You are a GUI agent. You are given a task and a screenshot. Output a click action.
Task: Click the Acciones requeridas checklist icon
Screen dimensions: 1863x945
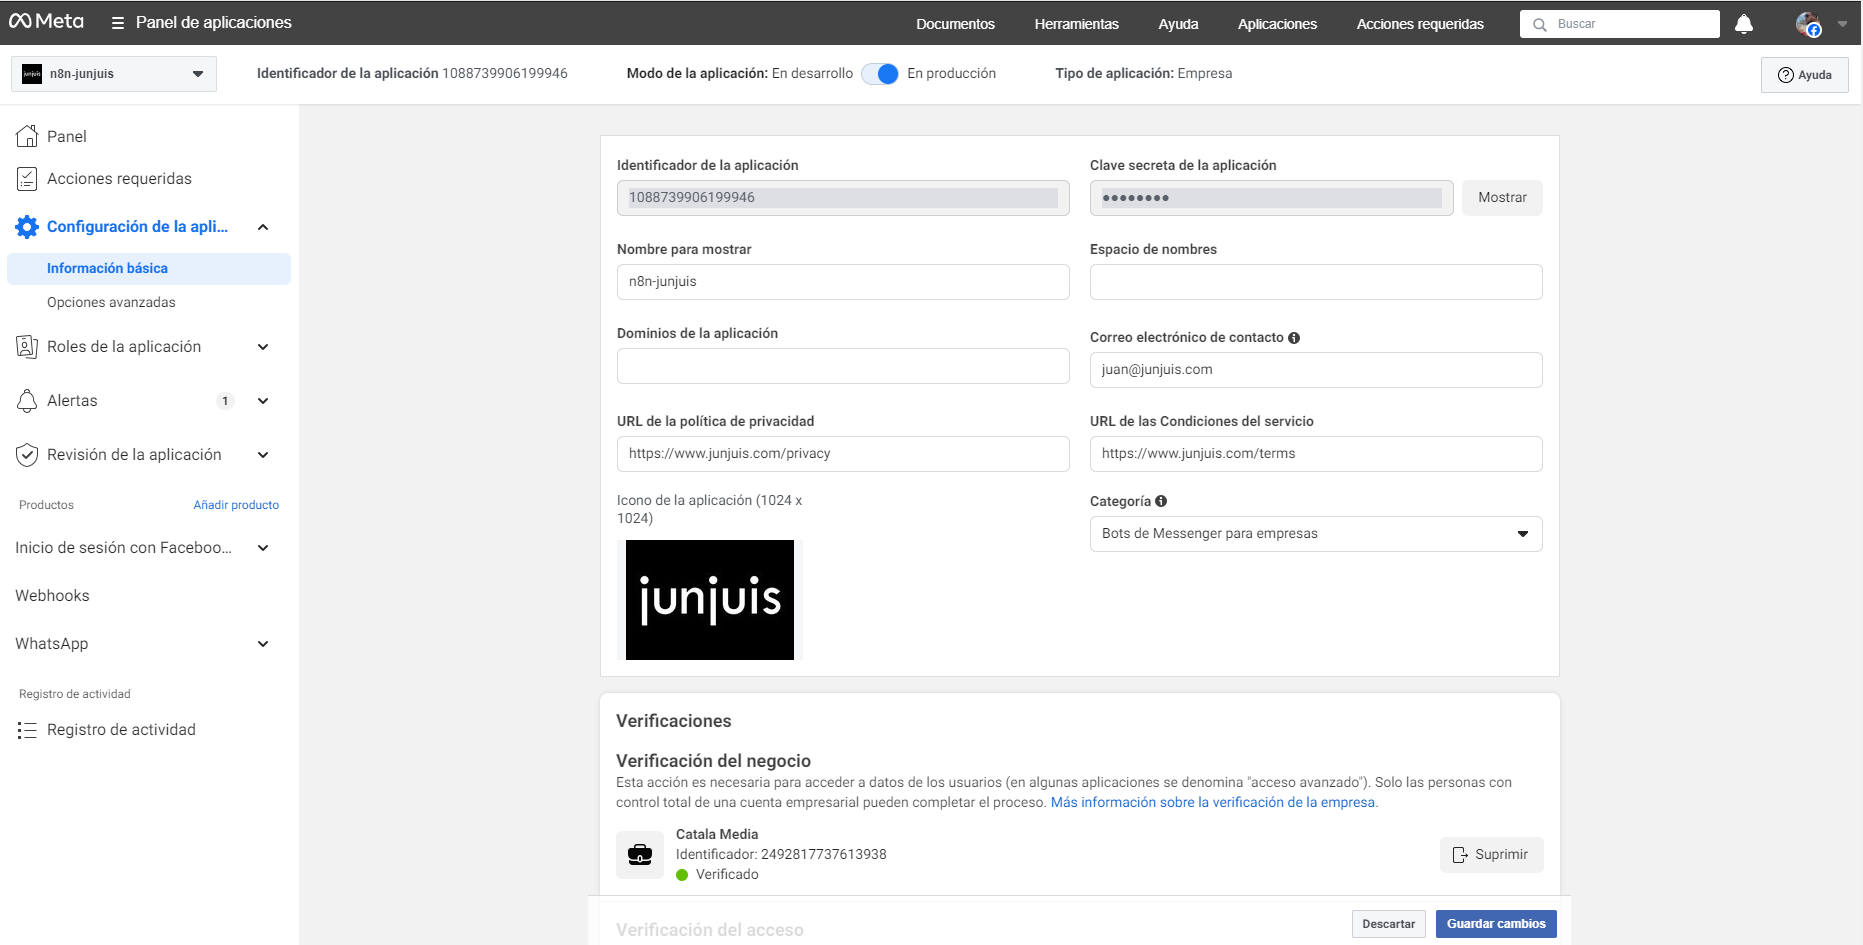click(x=27, y=179)
